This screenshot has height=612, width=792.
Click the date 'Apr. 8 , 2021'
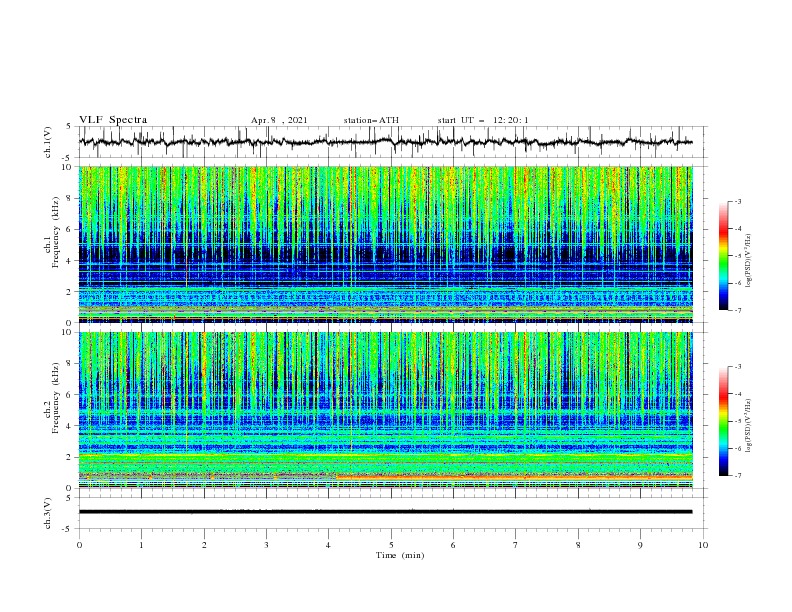click(x=279, y=120)
